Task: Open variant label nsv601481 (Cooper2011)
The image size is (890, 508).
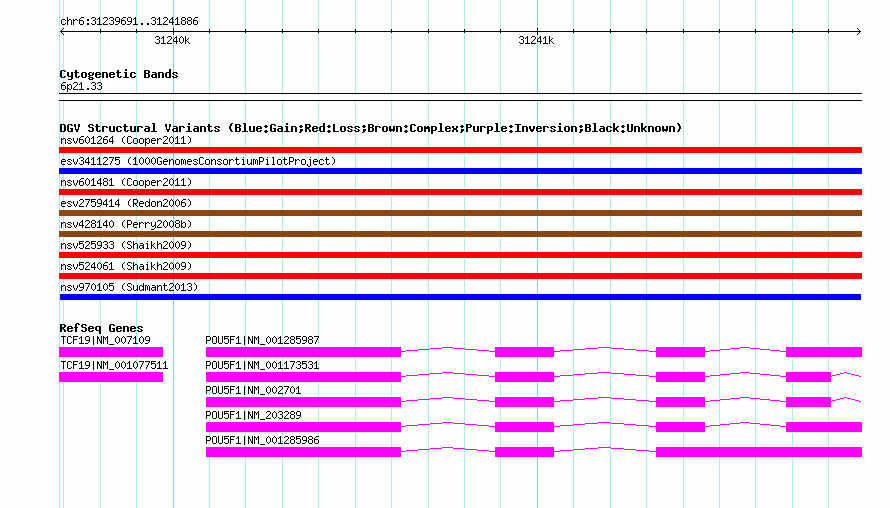Action: [126, 182]
